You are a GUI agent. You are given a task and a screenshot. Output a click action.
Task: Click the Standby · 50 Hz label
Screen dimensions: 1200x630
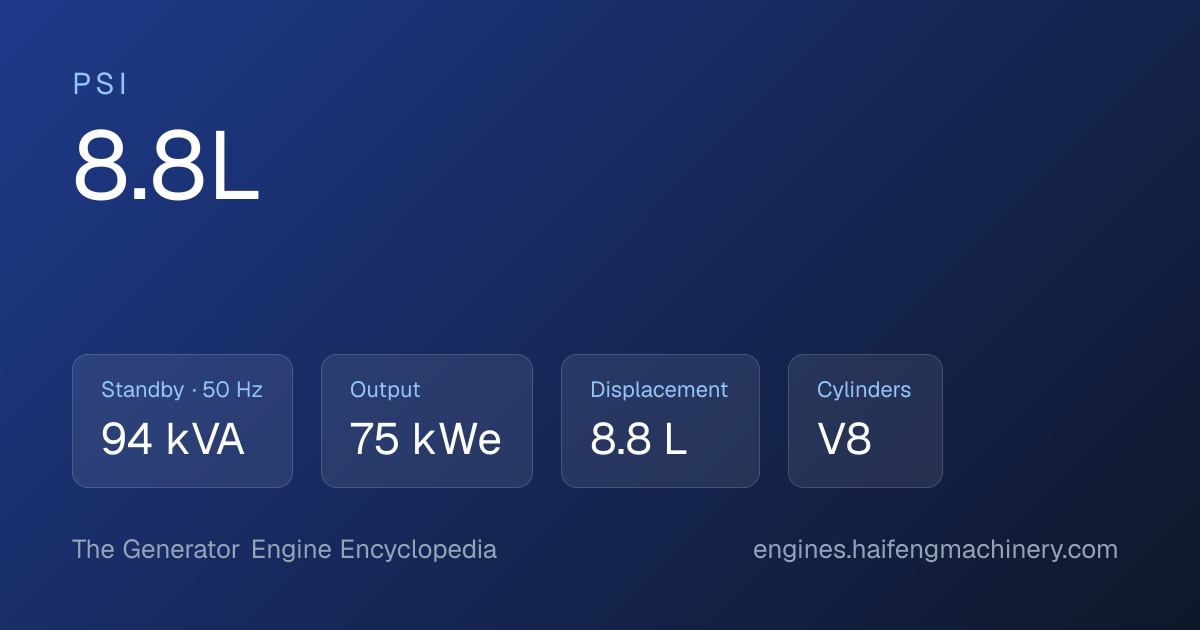(x=182, y=390)
